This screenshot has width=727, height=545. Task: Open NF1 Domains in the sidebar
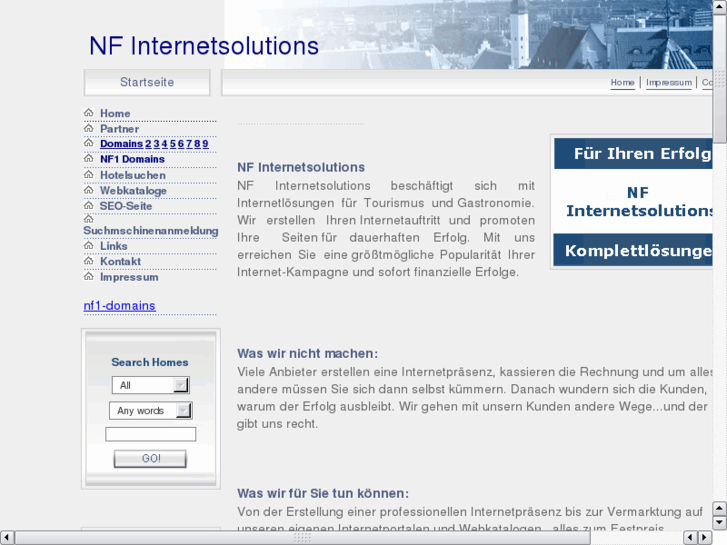coord(132,159)
